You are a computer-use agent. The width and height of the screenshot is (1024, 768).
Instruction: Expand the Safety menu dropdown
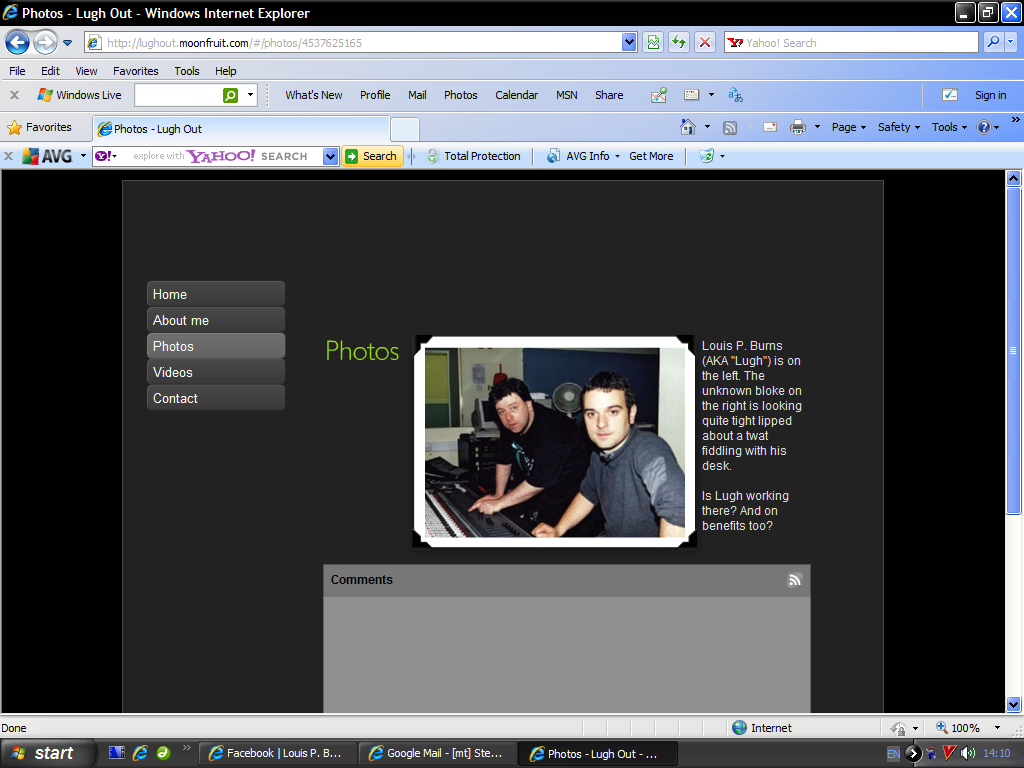tap(898, 127)
